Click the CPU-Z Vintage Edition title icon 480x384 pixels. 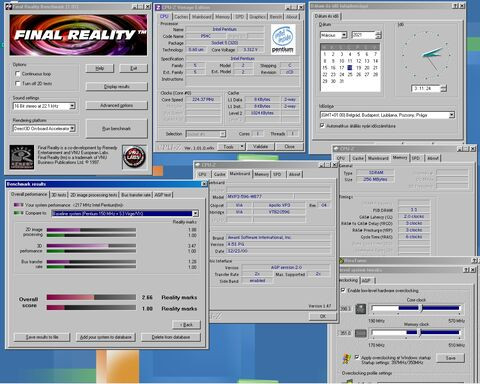159,7
